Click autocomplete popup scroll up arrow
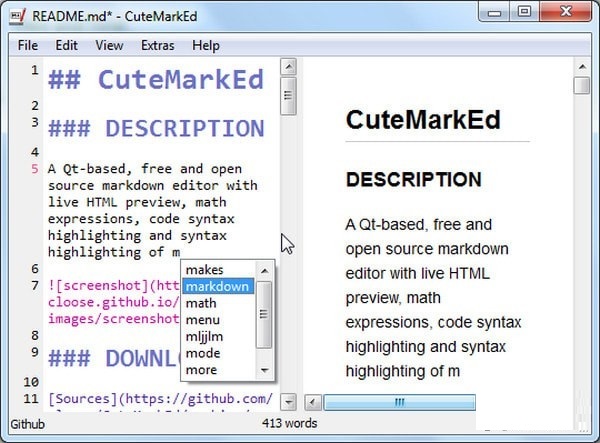The image size is (600, 443). [x=264, y=271]
